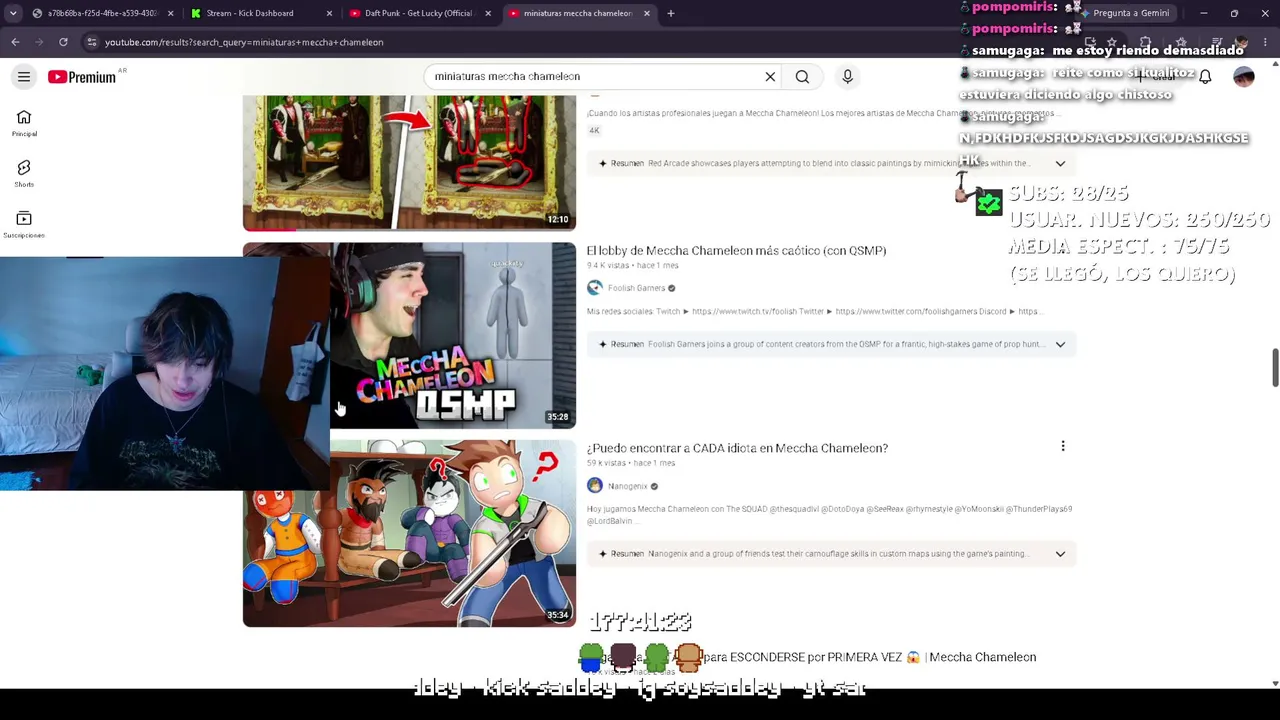Screen dimensions: 1280x720
Task: Open 'El lobby de Meccha Chameleon más caótico' video
Action: click(x=736, y=250)
